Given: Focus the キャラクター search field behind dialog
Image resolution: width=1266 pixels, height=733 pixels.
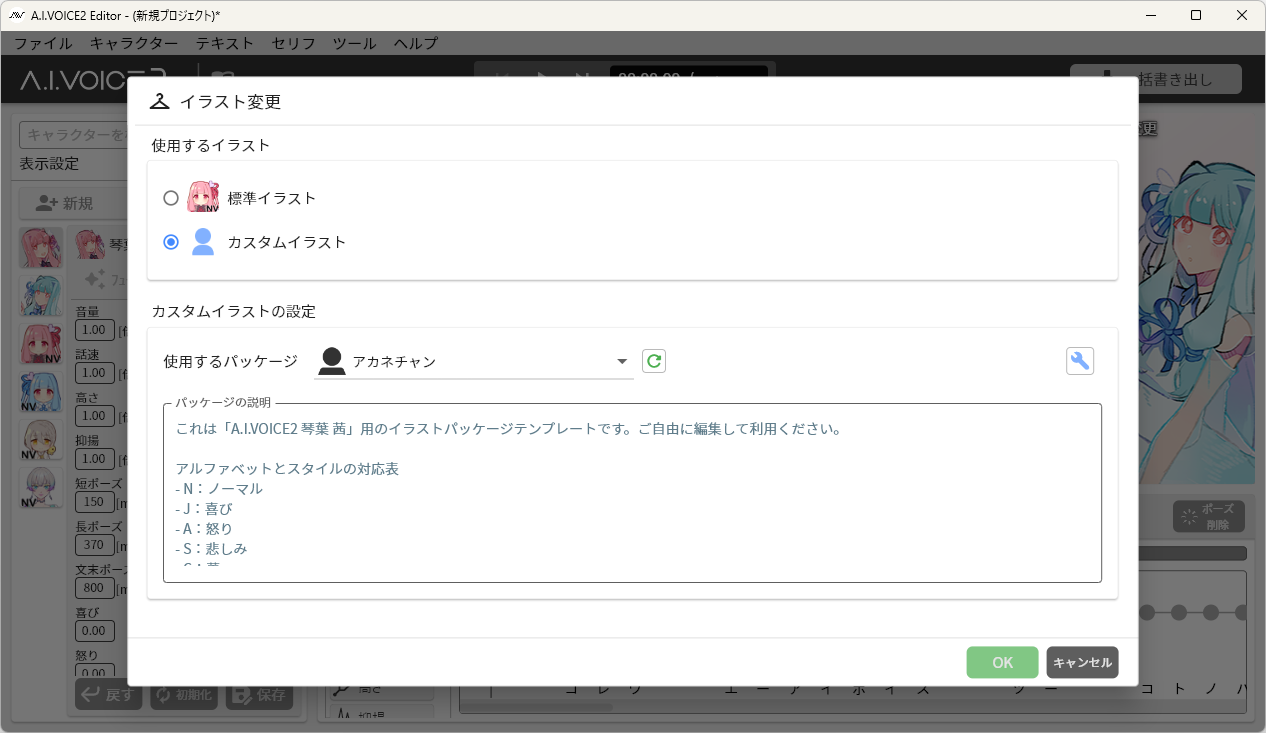Looking at the screenshot, I should (74, 135).
